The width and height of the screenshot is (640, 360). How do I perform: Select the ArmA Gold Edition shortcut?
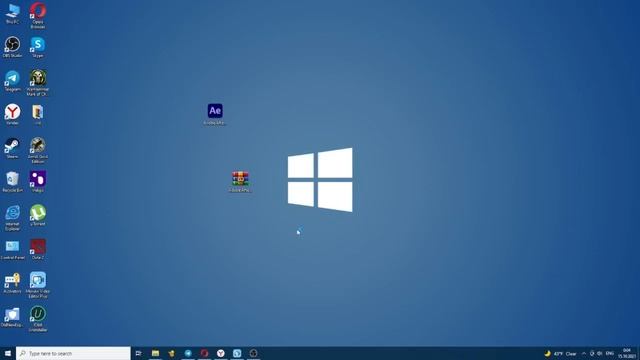click(x=38, y=150)
